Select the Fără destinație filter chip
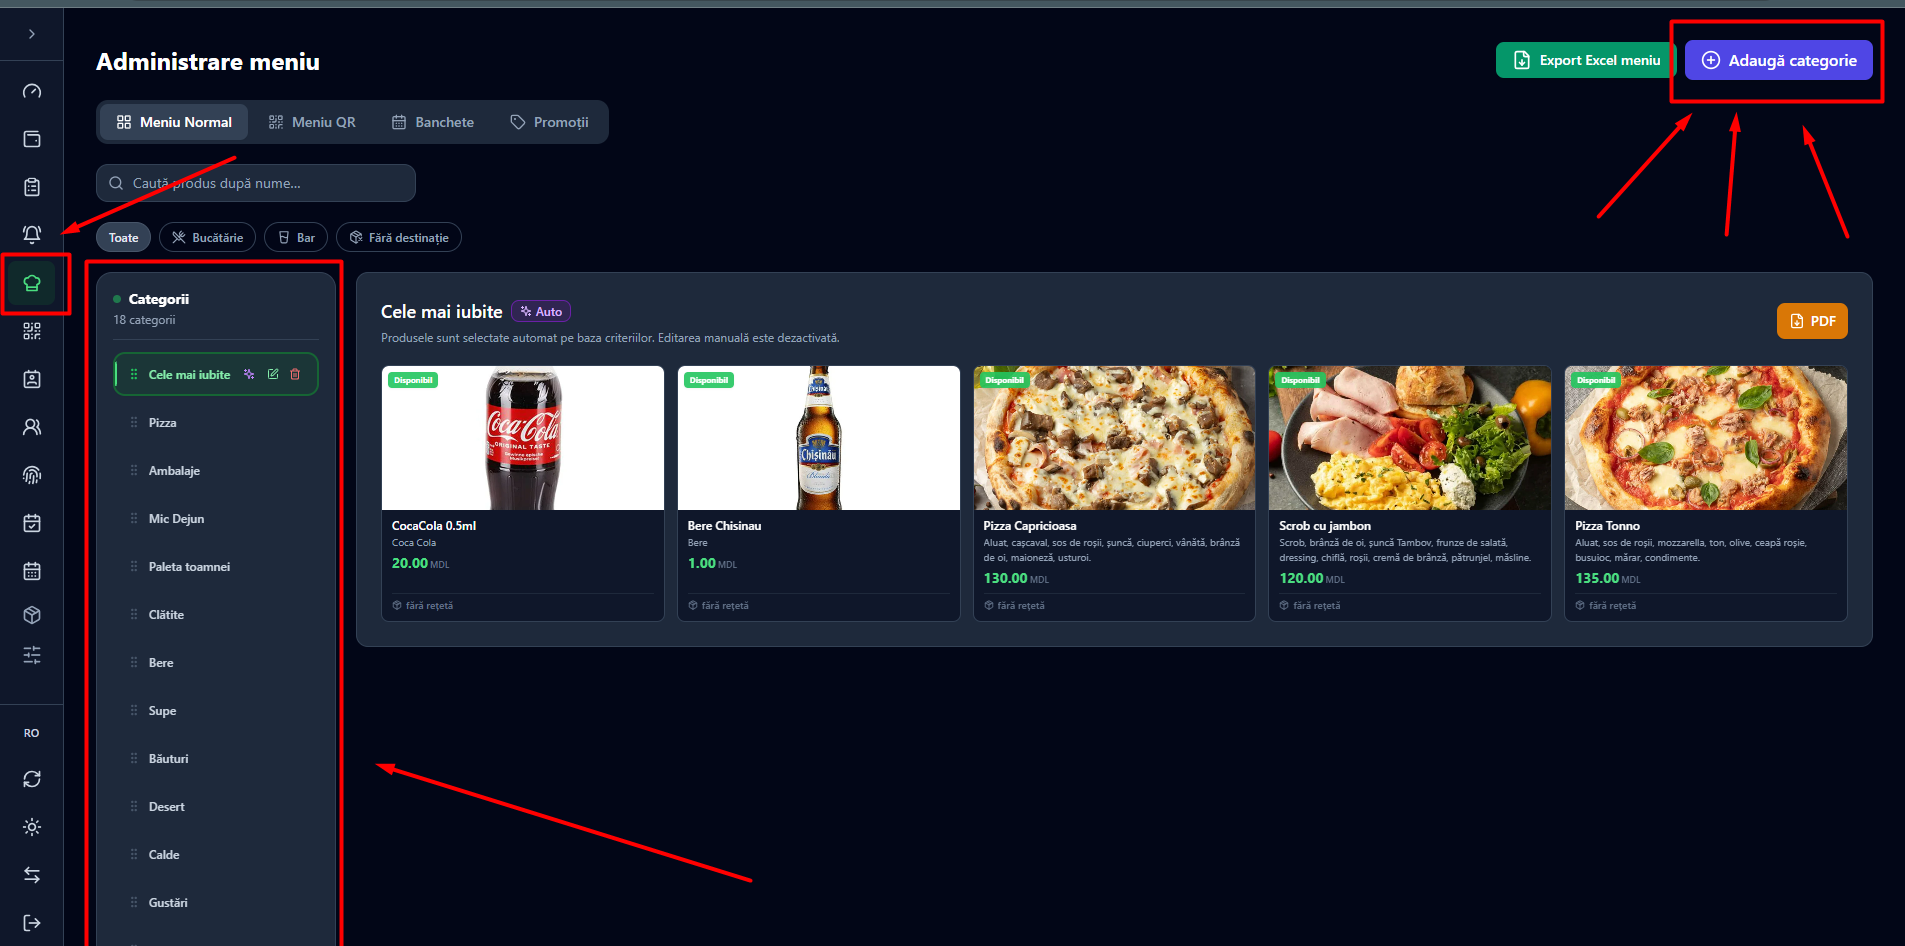This screenshot has width=1905, height=946. click(399, 237)
